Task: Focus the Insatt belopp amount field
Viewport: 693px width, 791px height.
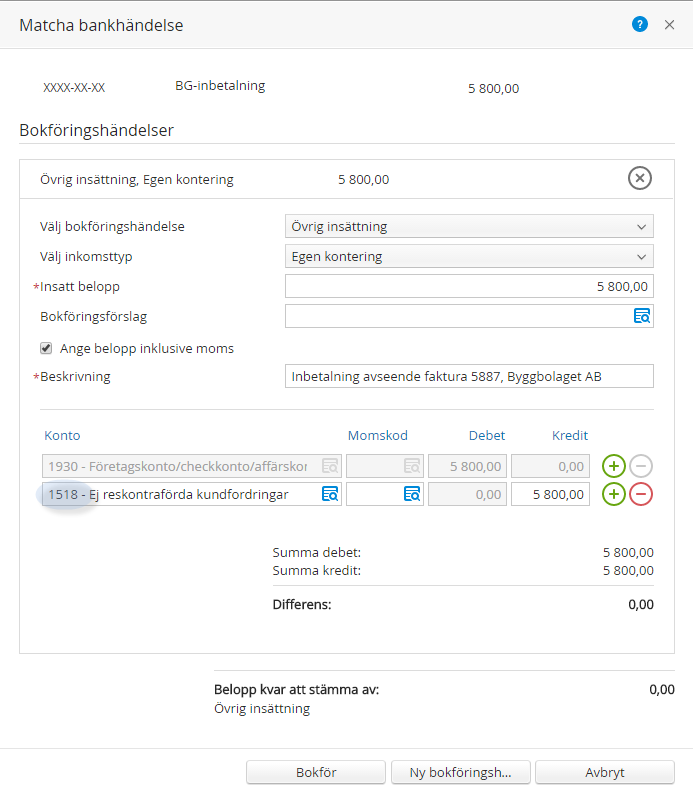Action: point(469,287)
